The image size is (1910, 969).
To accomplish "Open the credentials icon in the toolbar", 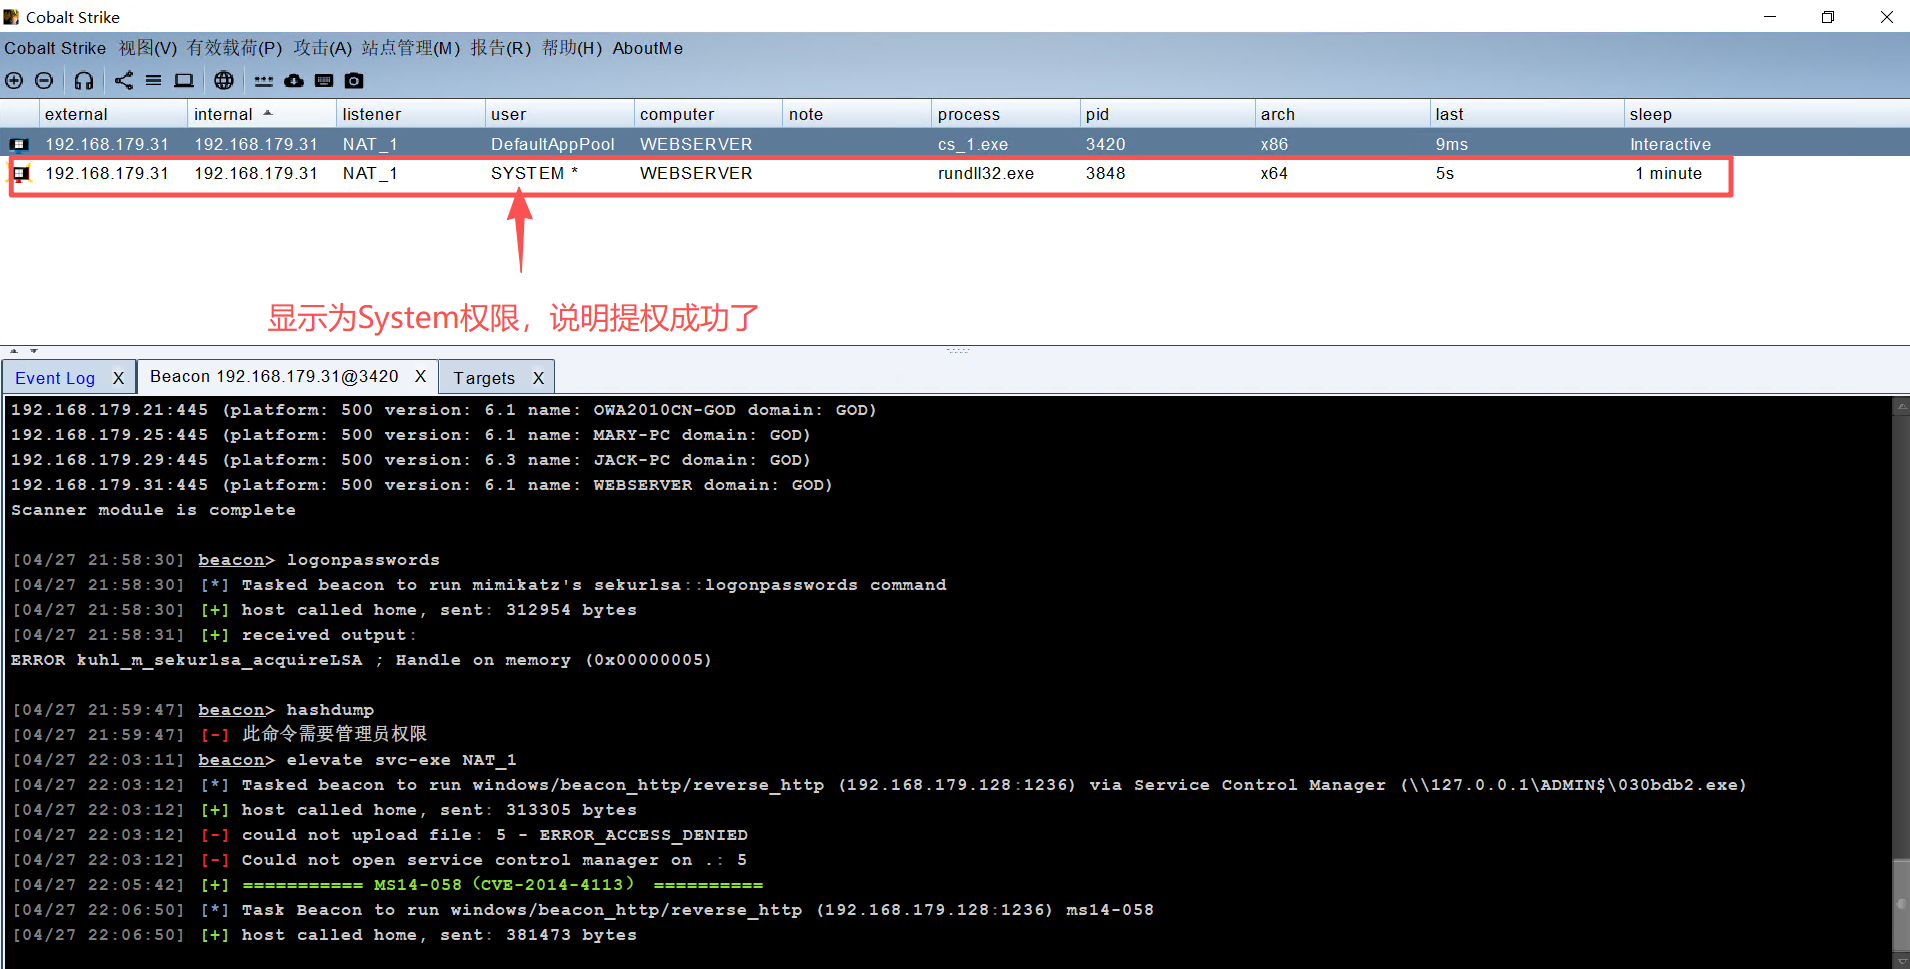I will coord(264,81).
